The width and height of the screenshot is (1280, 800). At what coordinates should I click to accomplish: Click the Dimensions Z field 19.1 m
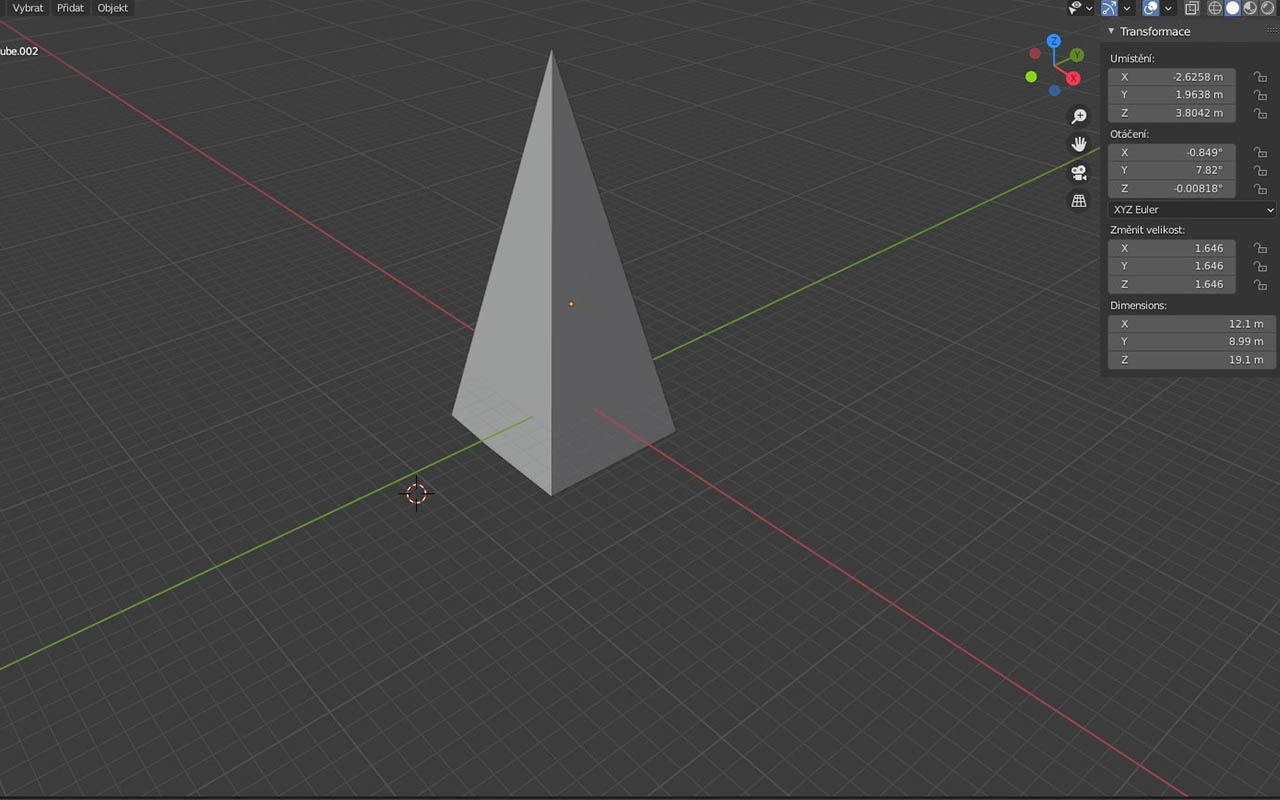click(x=1192, y=359)
